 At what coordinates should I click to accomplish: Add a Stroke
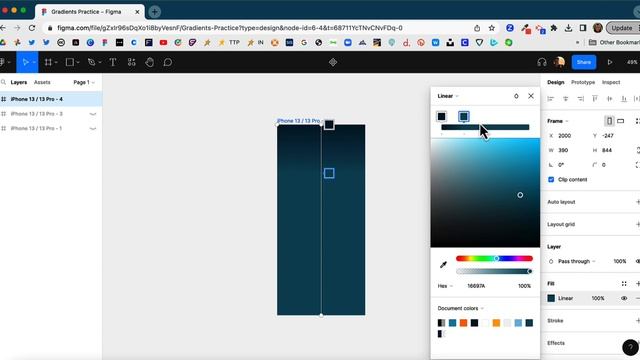638,321
